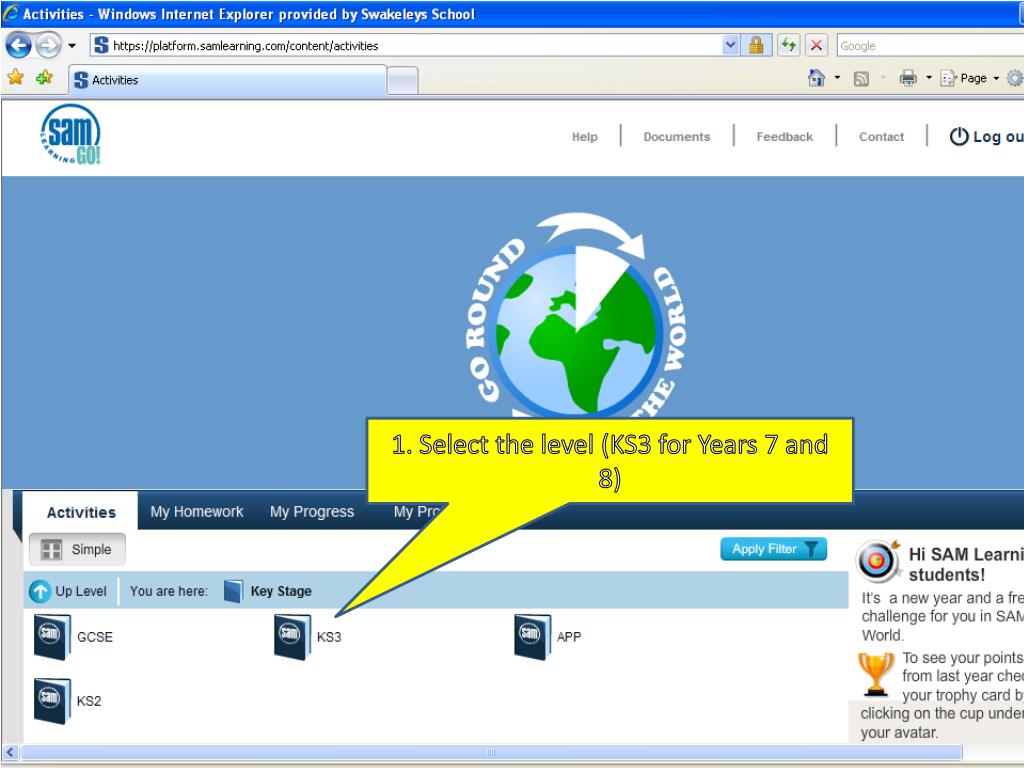The height and width of the screenshot is (768, 1024).
Task: Click the Internet Explorer title bar icon
Action: click(10, 12)
